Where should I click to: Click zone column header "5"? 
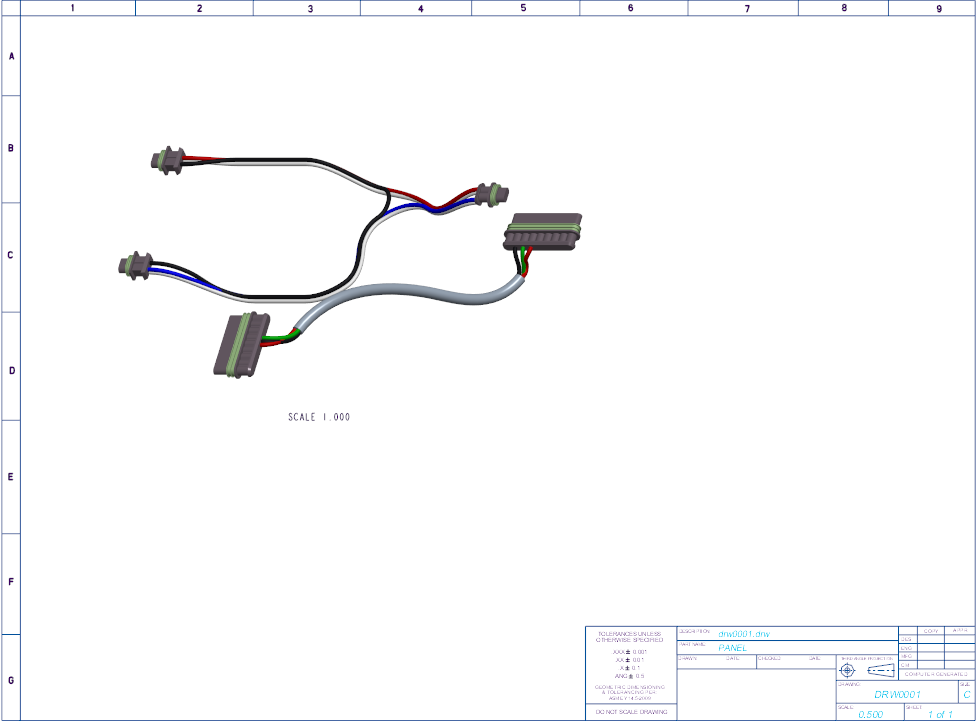(x=523, y=8)
